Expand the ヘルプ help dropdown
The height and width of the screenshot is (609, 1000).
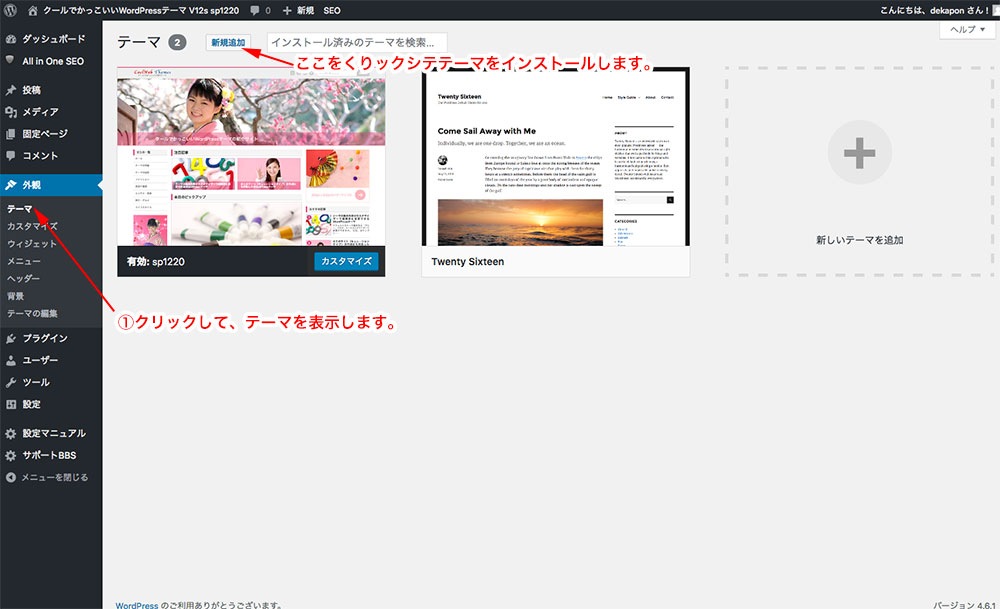click(967, 29)
